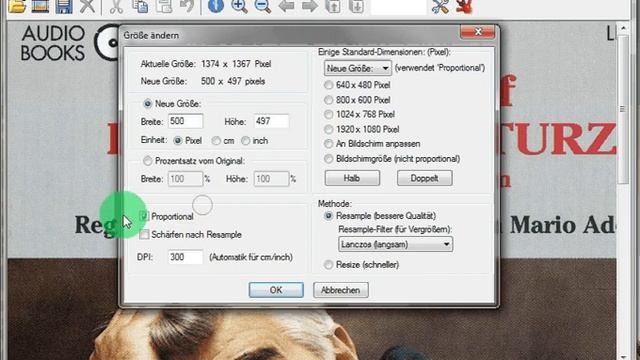Open a file with the folder icon
This screenshot has height=360, width=640.
pyautogui.click(x=17, y=6)
